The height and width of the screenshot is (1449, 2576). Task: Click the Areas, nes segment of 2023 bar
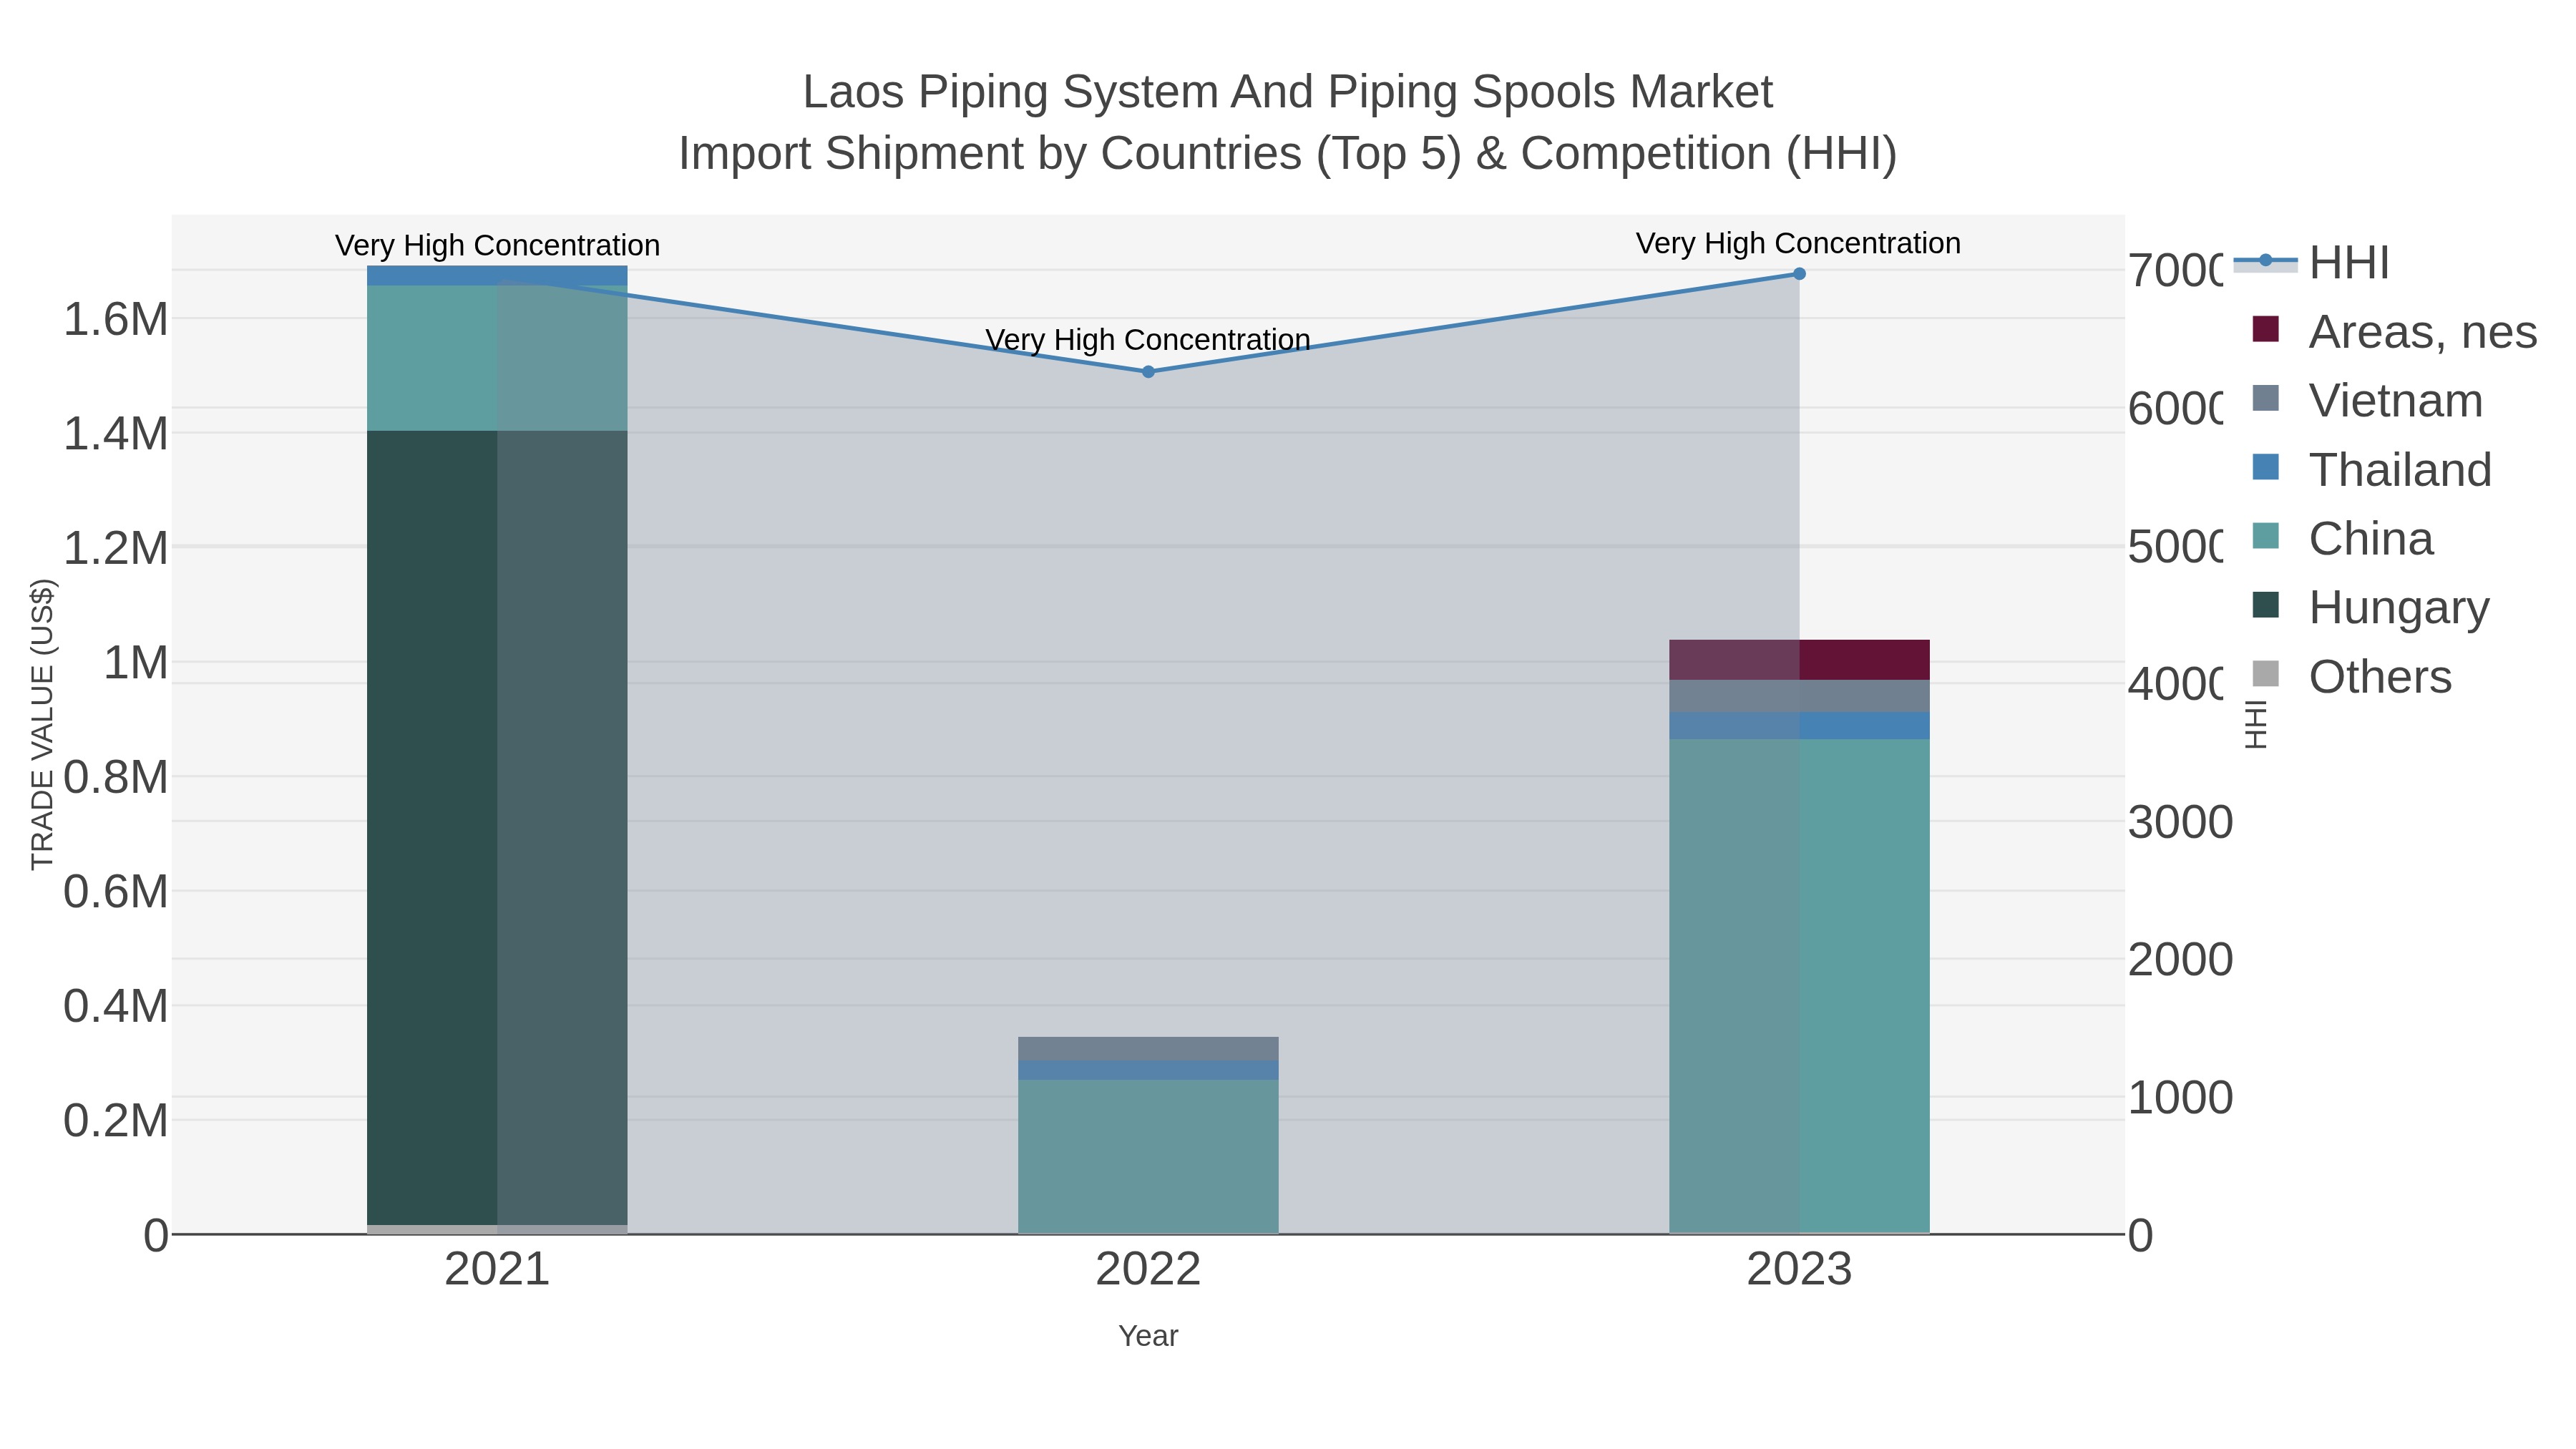pyautogui.click(x=1799, y=660)
